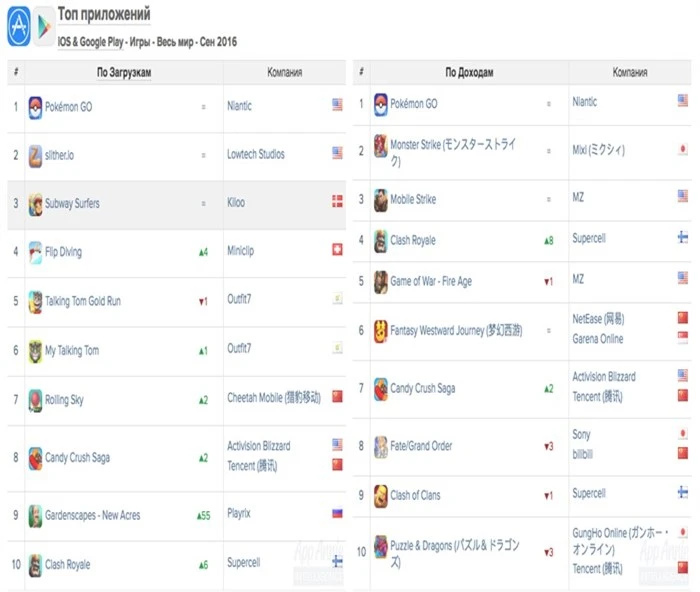The image size is (700, 592).
Task: Click the Lowtech Studios company link
Action: coord(256,155)
